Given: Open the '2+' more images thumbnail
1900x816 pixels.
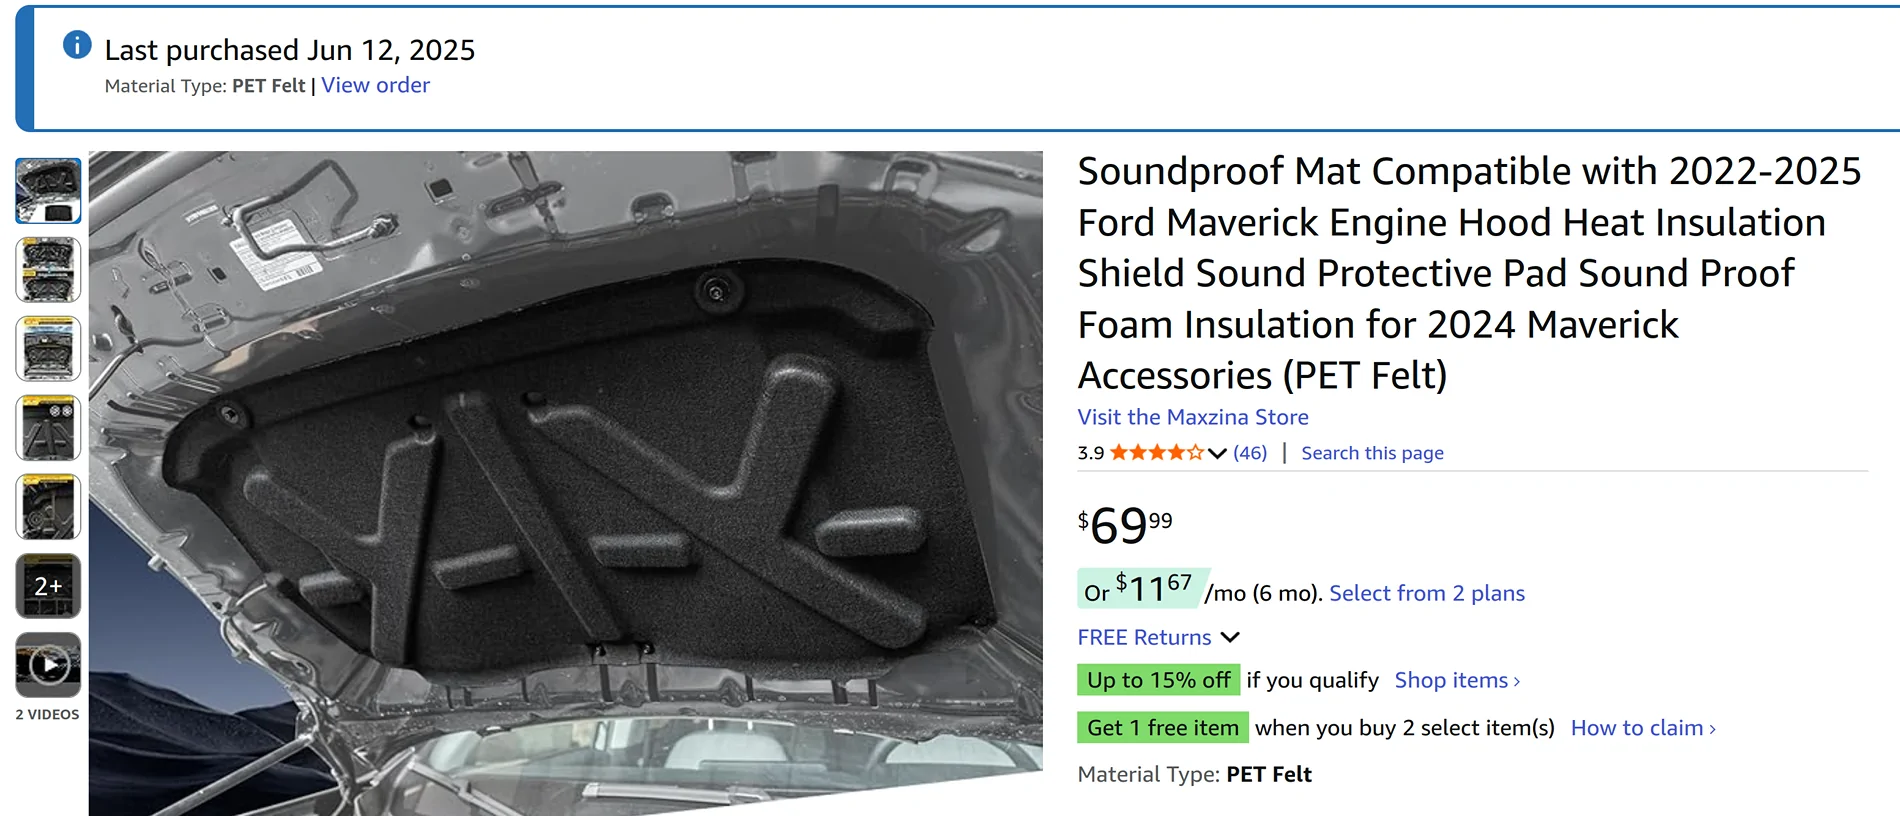Looking at the screenshot, I should (x=48, y=586).
